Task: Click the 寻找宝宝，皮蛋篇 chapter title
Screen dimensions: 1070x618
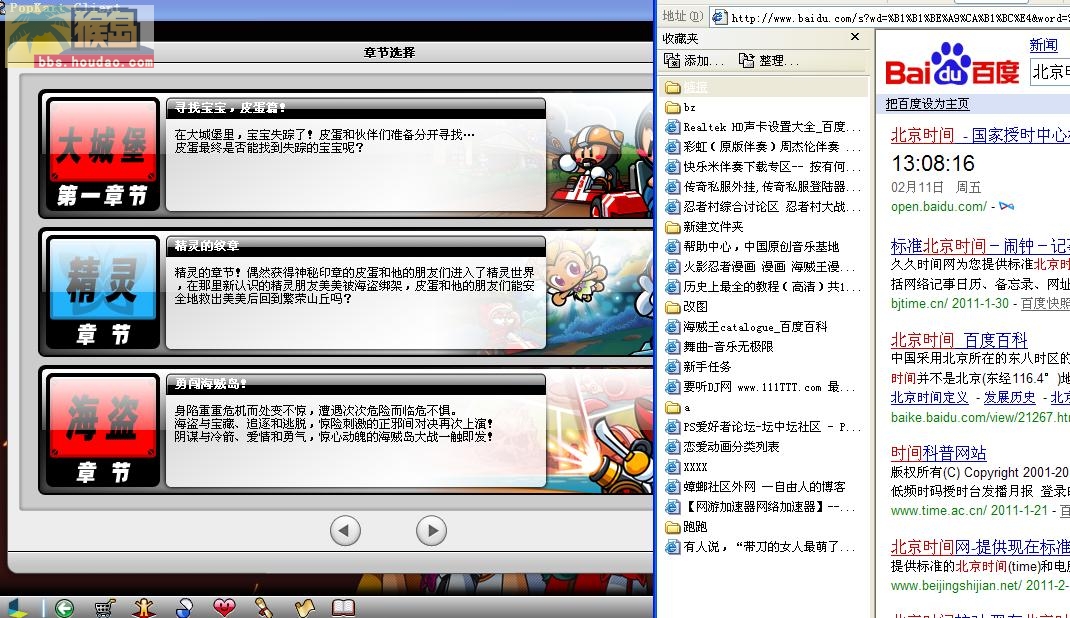Action: tap(230, 108)
